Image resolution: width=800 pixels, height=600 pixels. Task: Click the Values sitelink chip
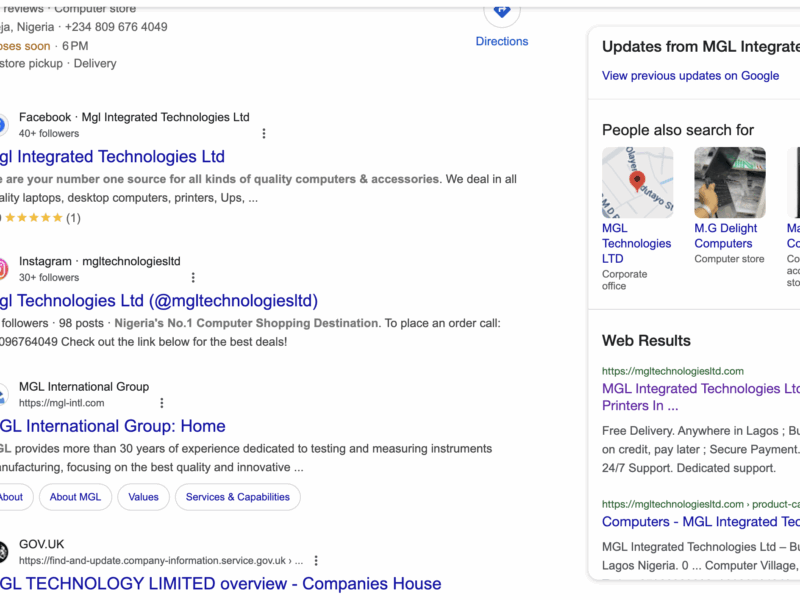tap(143, 497)
